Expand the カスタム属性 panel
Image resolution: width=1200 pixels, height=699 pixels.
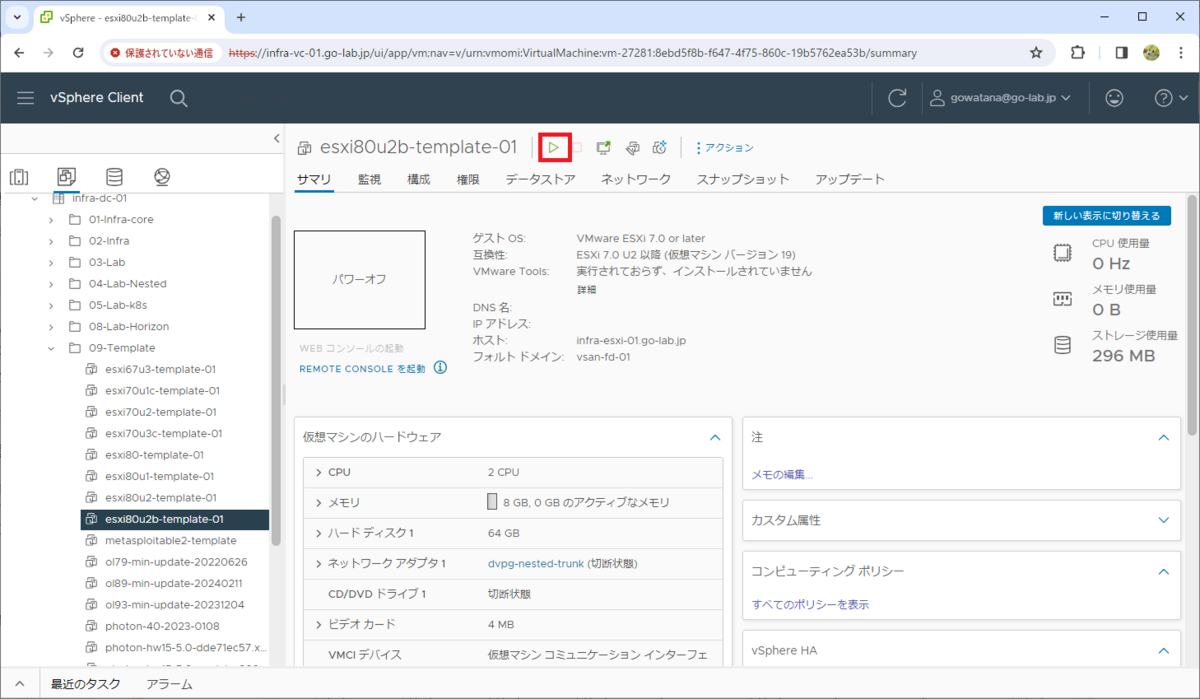pyautogui.click(x=1163, y=520)
